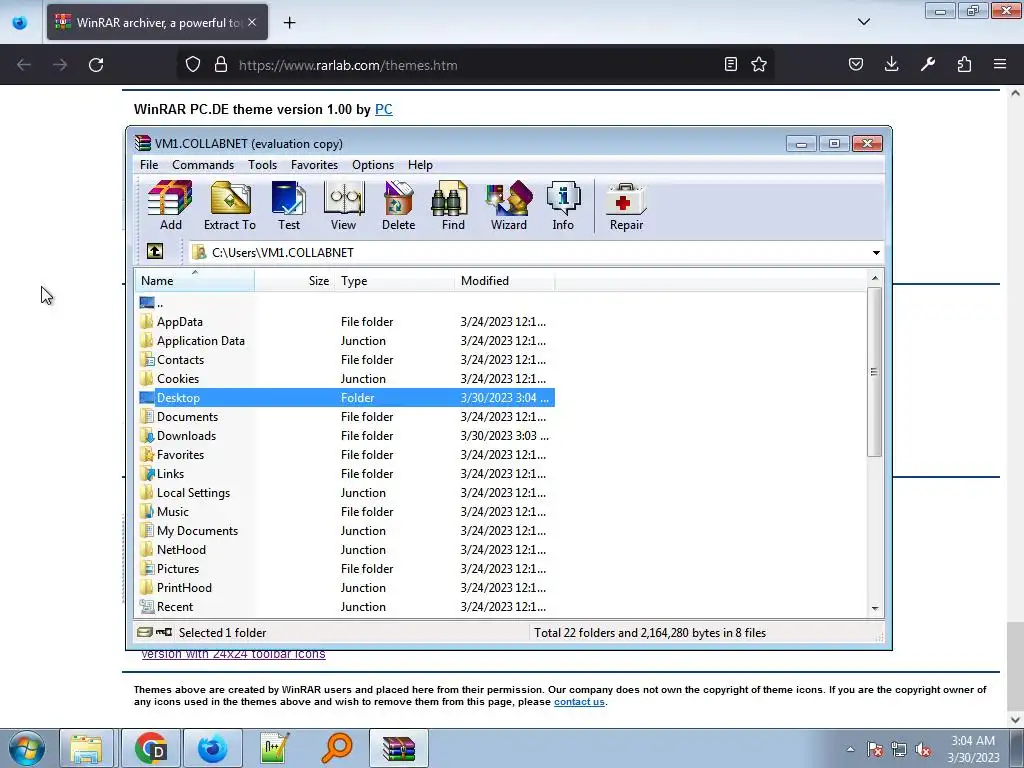Select the Extract To toolbar icon
Viewport: 1024px width, 768px height.
[230, 206]
